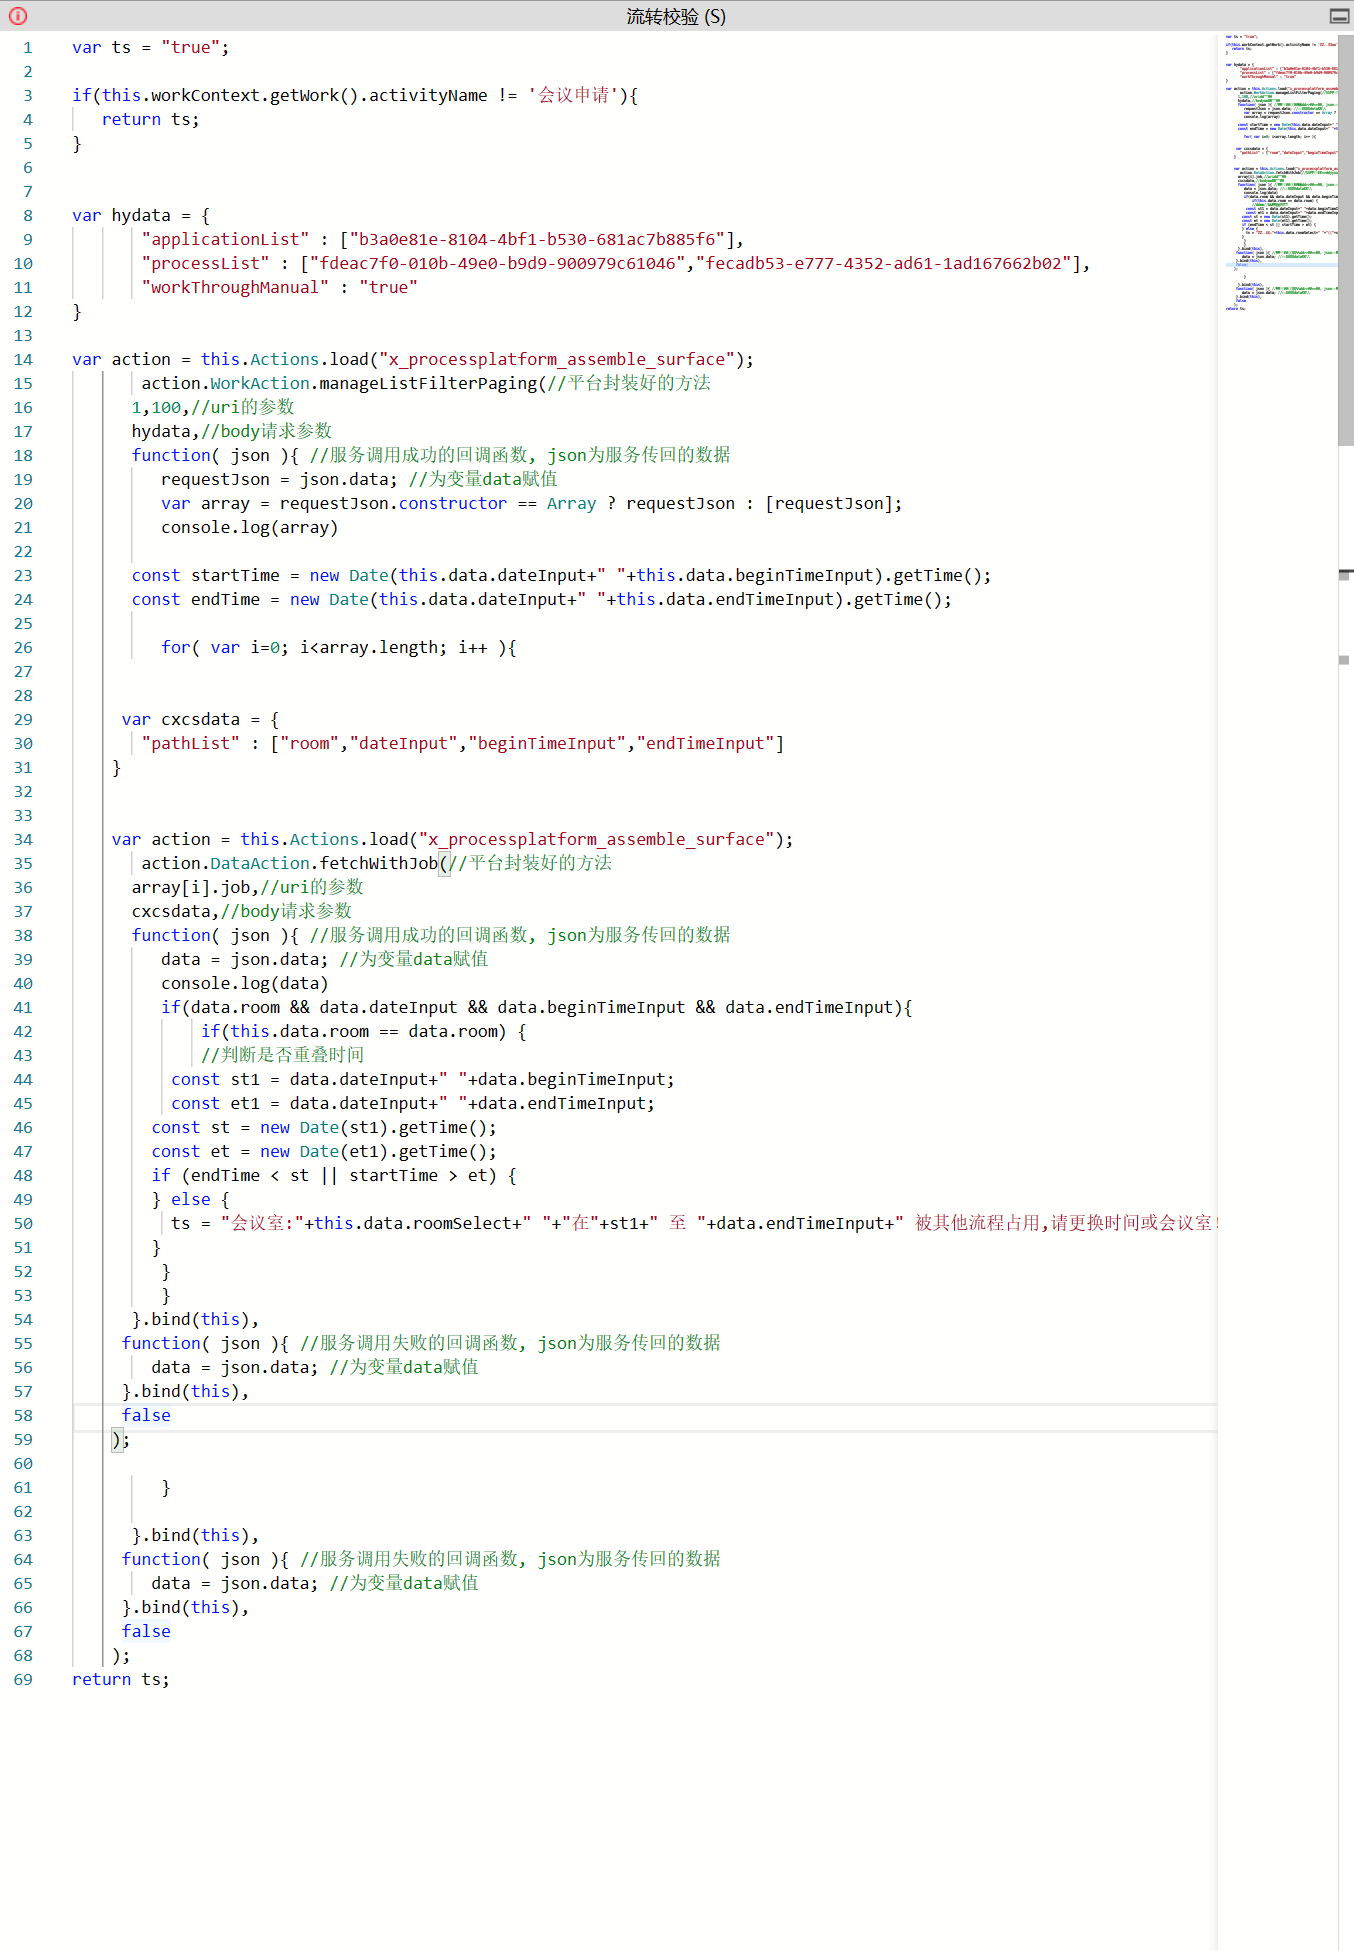Click line number 34 in the gutter
Viewport: 1354px width, 1951px height.
(24, 840)
